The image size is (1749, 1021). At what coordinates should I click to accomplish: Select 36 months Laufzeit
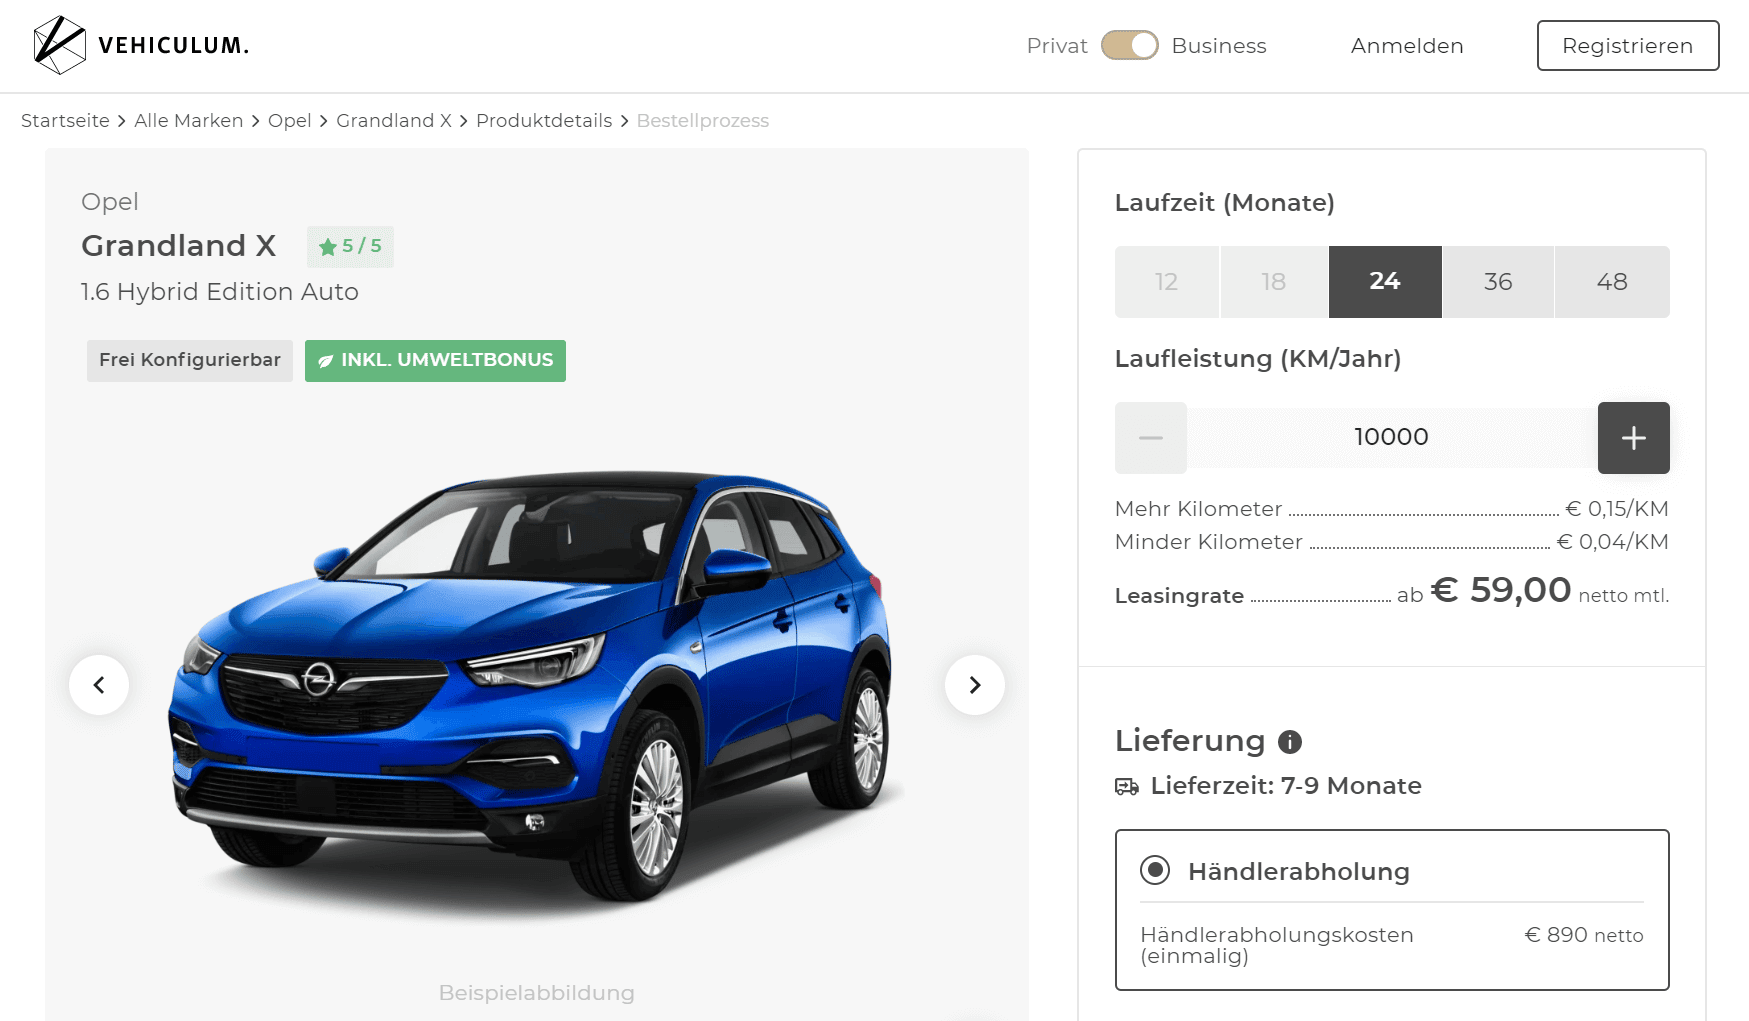tap(1498, 282)
